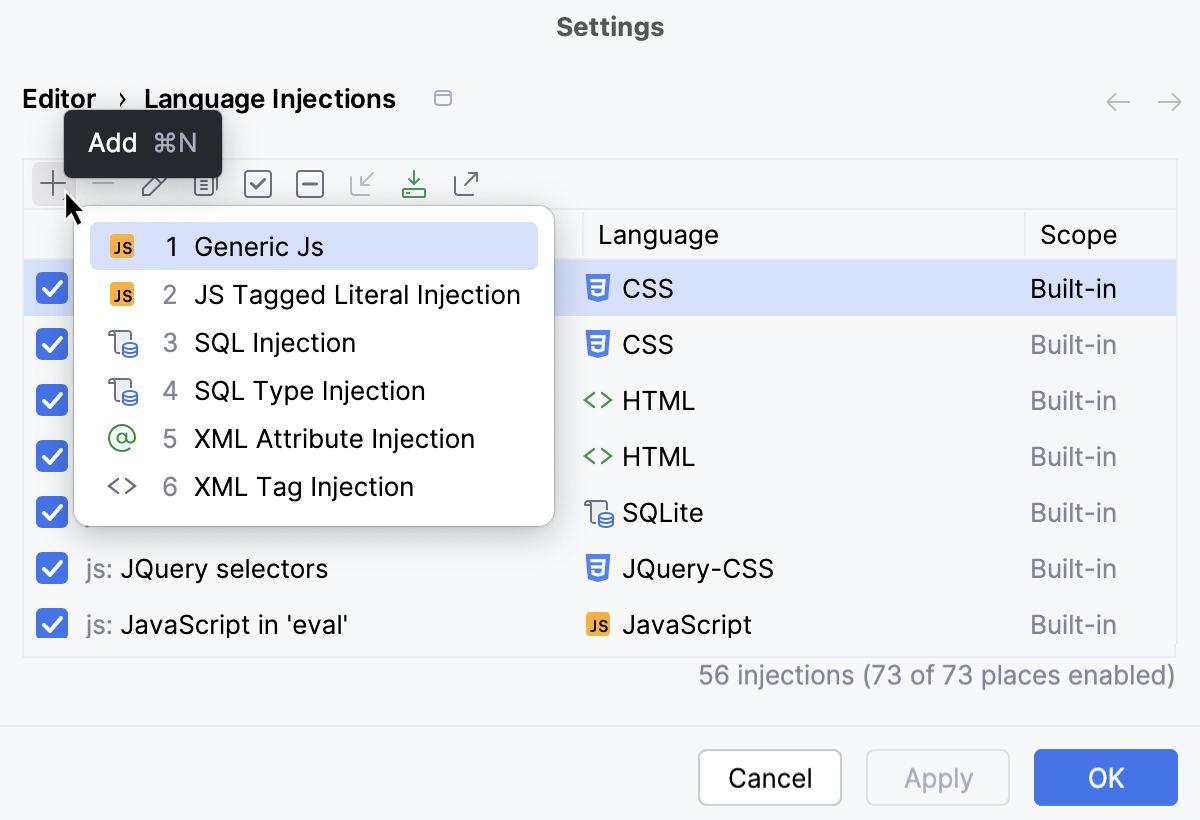Click the Disable selected injections icon
Screen dimensions: 1200x820
click(x=310, y=184)
